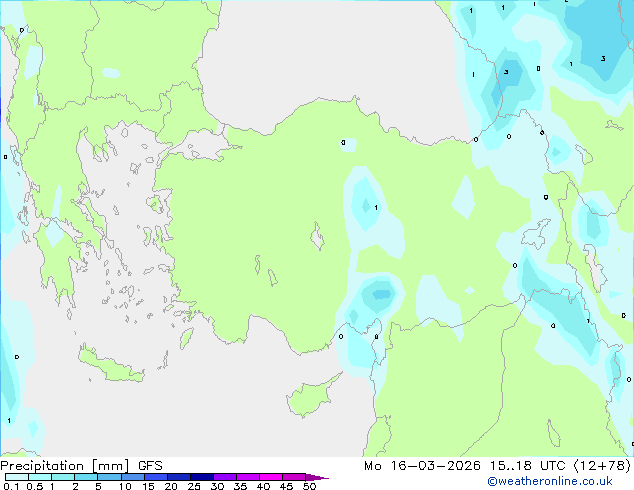Pick the 1–2 mm legend color swatch

[63, 477]
